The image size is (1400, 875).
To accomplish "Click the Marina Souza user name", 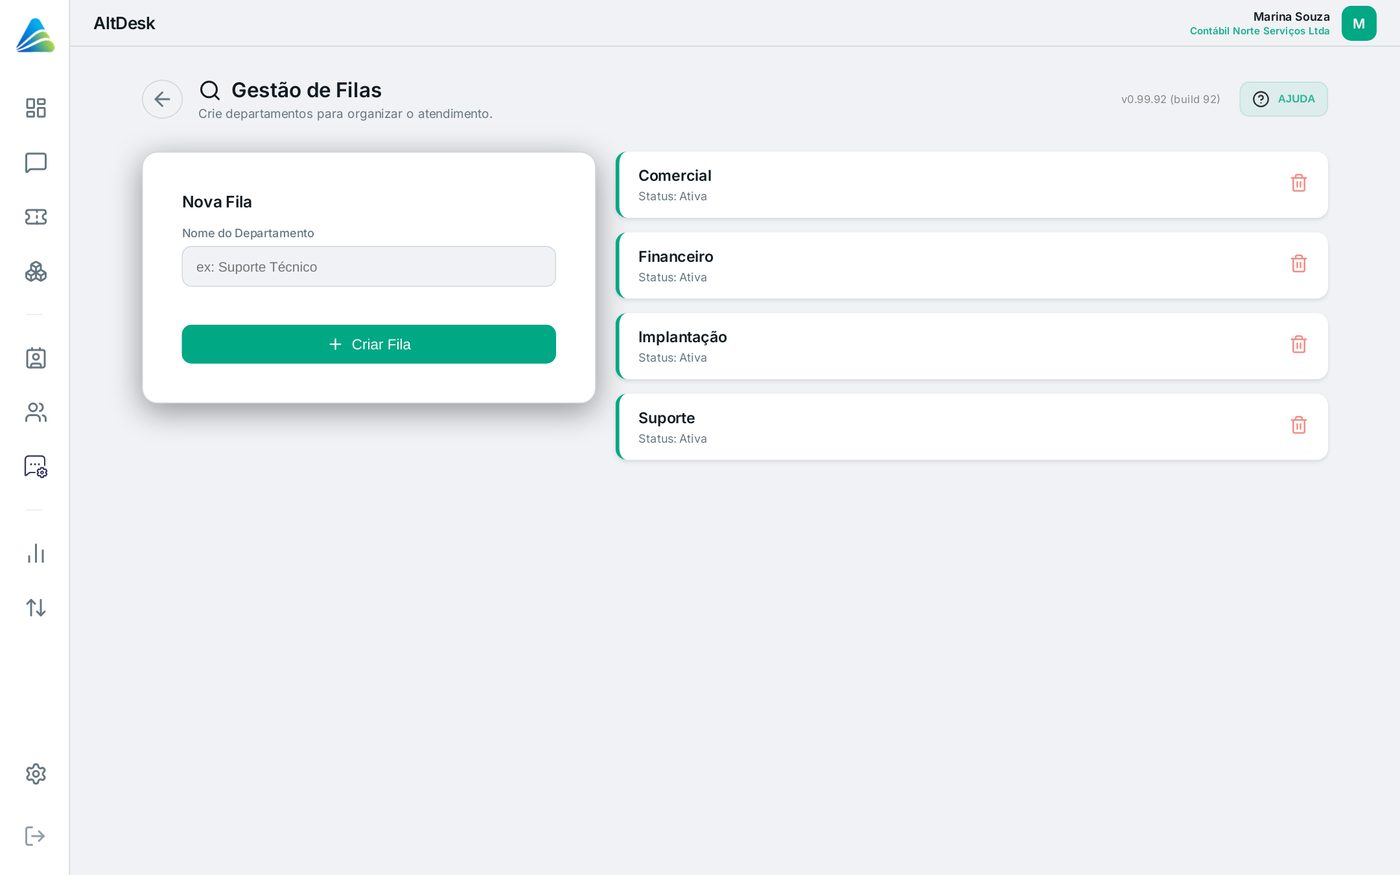I will coord(1292,17).
